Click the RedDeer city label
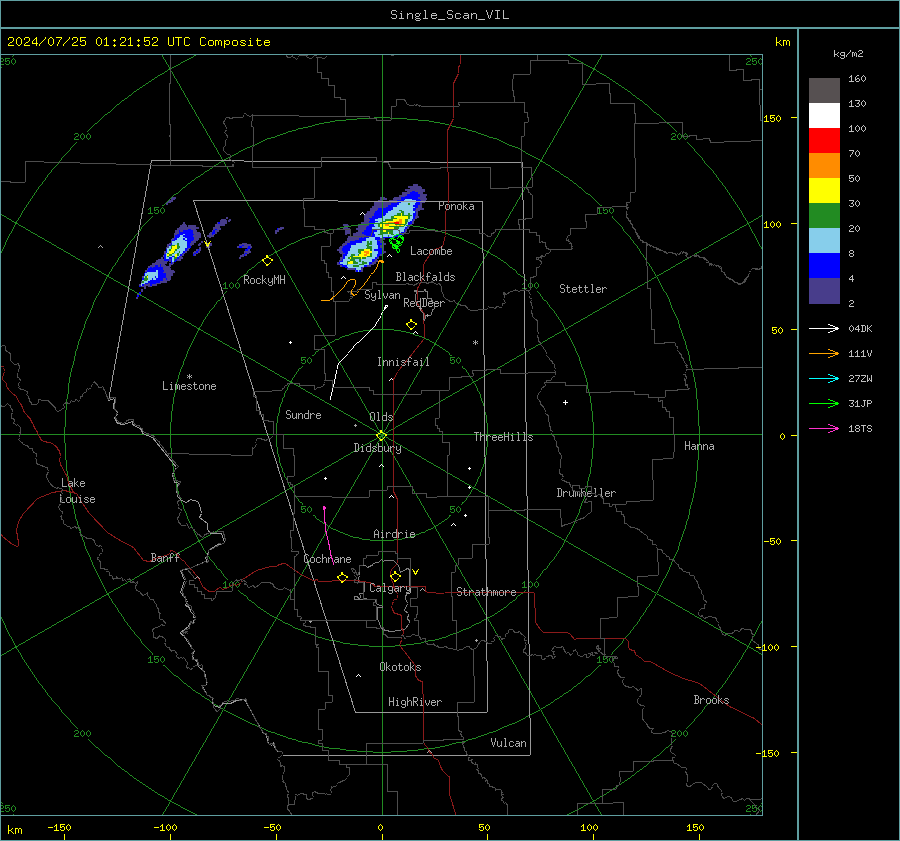This screenshot has height=841, width=900. (424, 303)
